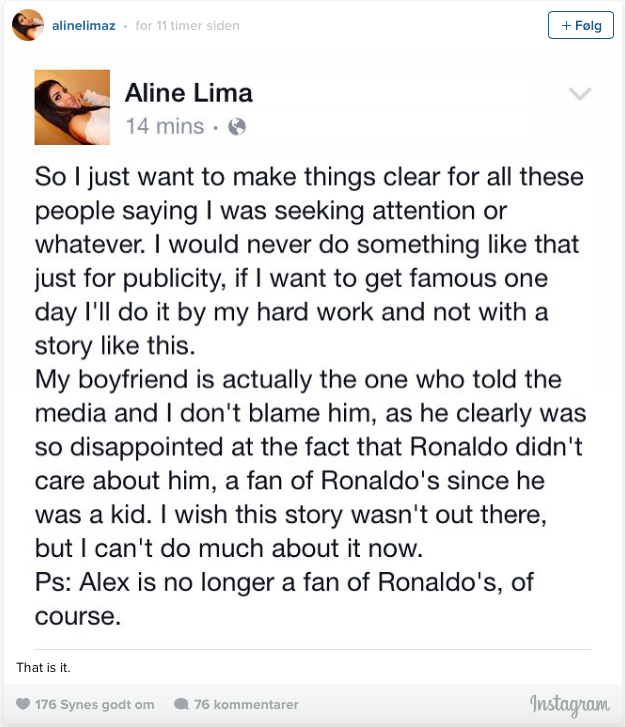
Task: Click the "That is it." caption
Action: pos(43,667)
